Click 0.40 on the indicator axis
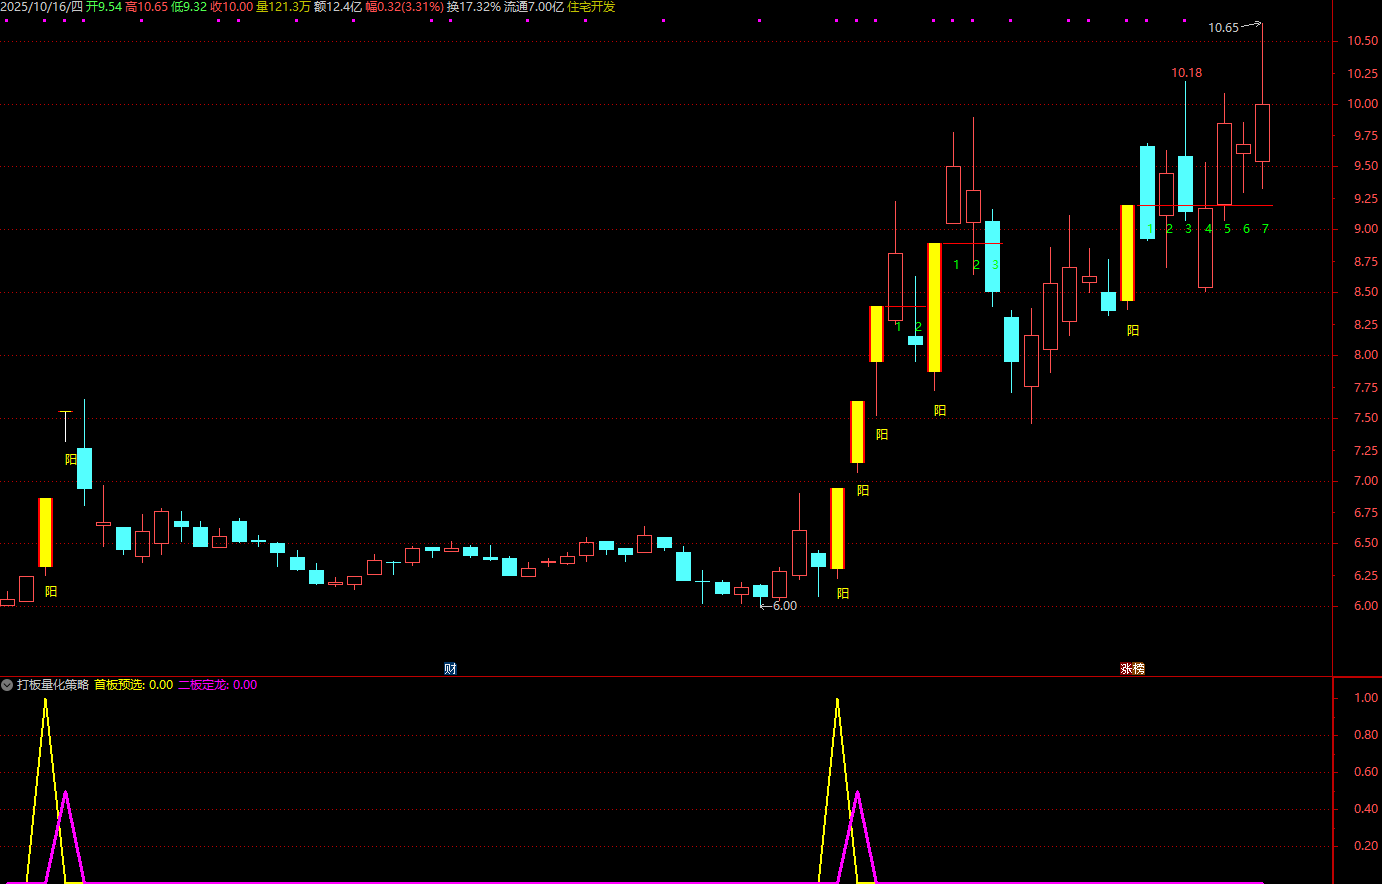 point(1366,809)
